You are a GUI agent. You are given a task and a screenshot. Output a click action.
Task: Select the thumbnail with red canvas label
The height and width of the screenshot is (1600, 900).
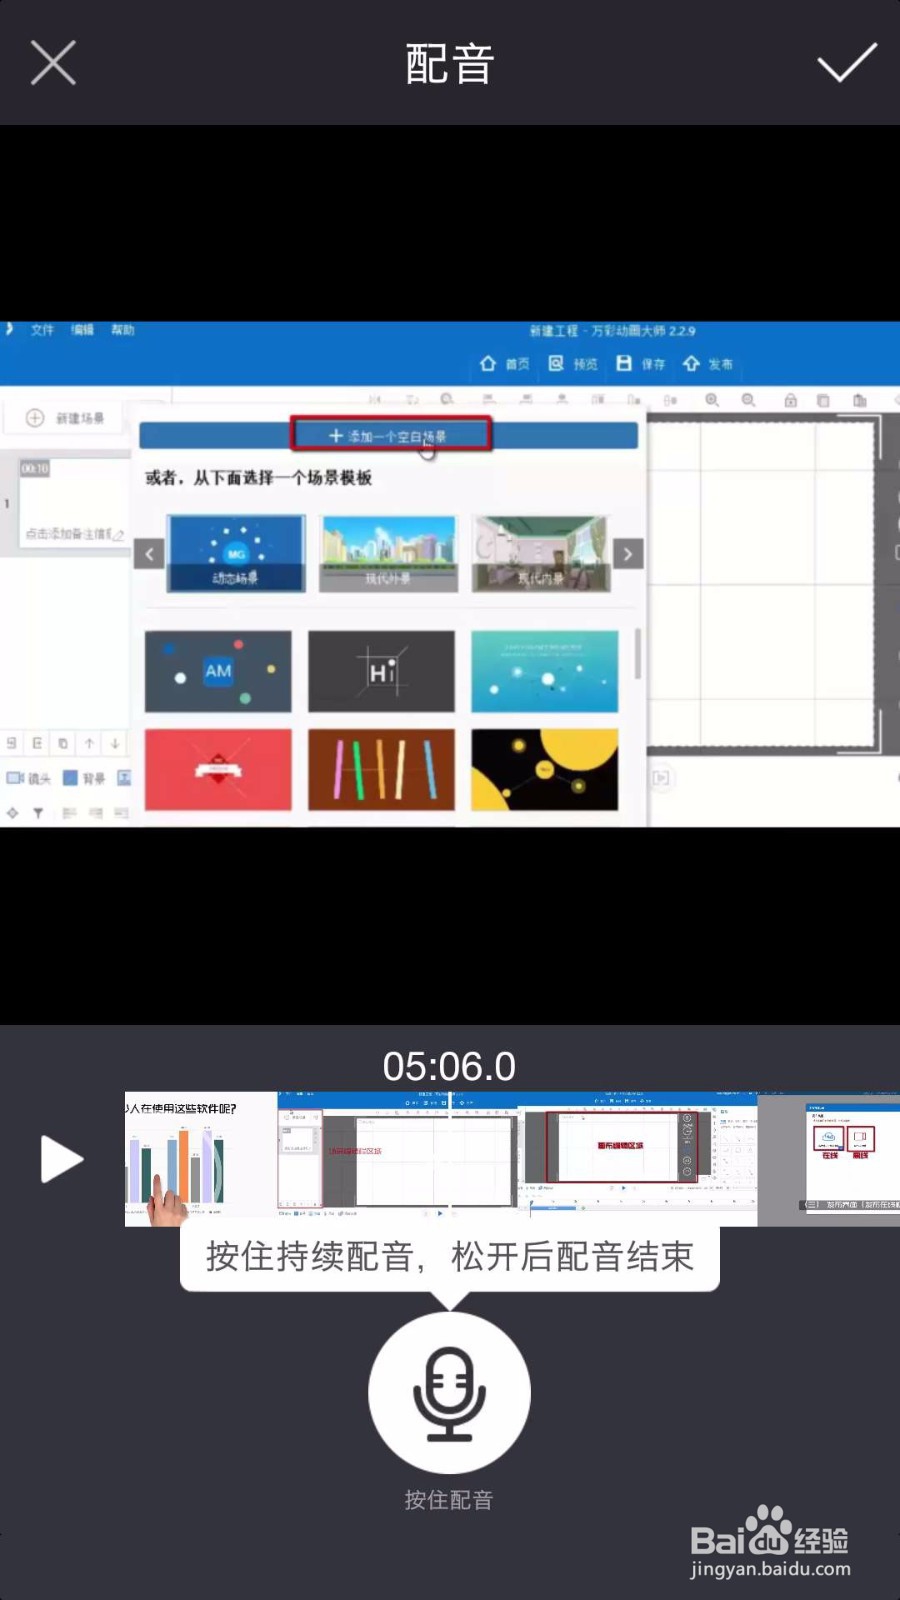click(637, 1159)
